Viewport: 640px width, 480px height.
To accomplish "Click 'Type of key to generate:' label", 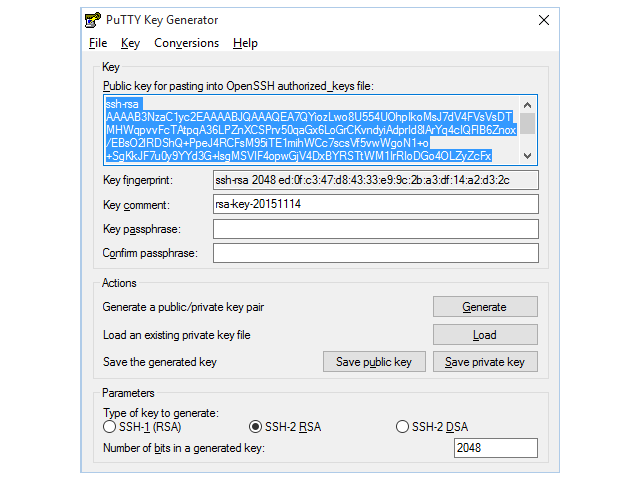I will (161, 413).
